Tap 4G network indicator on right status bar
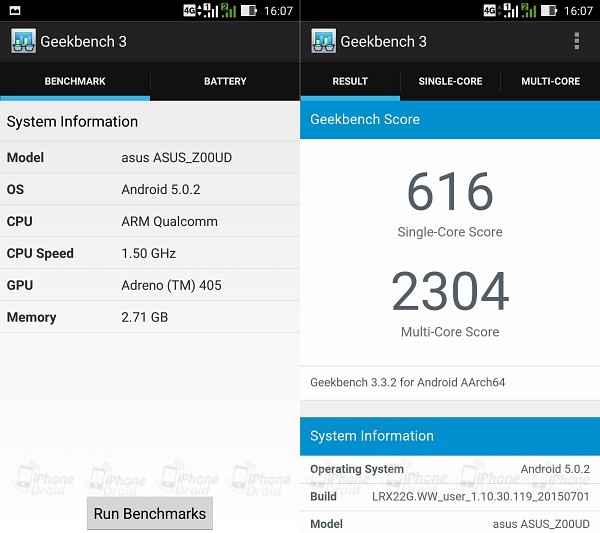This screenshot has height=533, width=600. pos(489,10)
